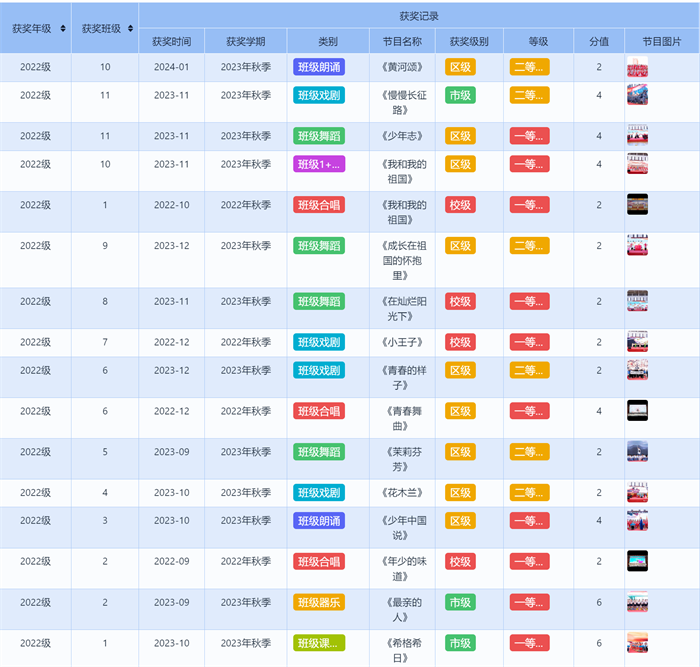Open thumbnail image for 《少年志》 row

tap(637, 135)
